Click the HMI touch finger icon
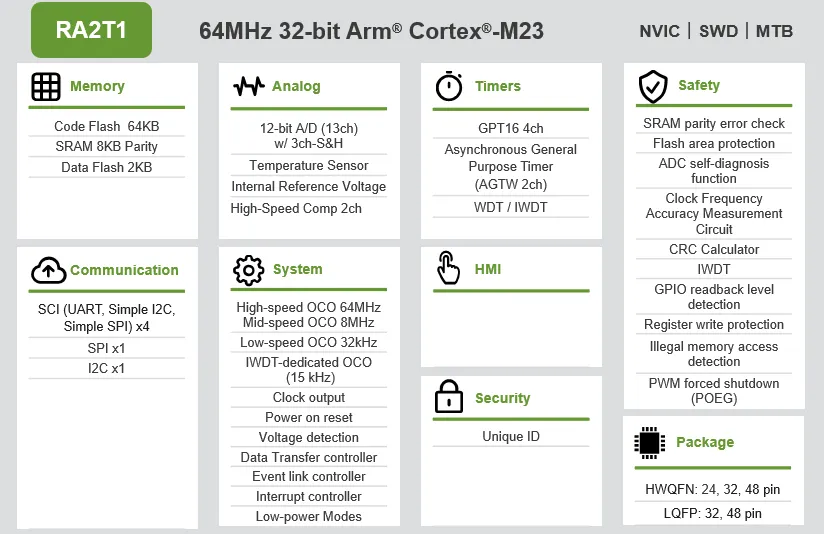824x534 pixels. point(448,268)
